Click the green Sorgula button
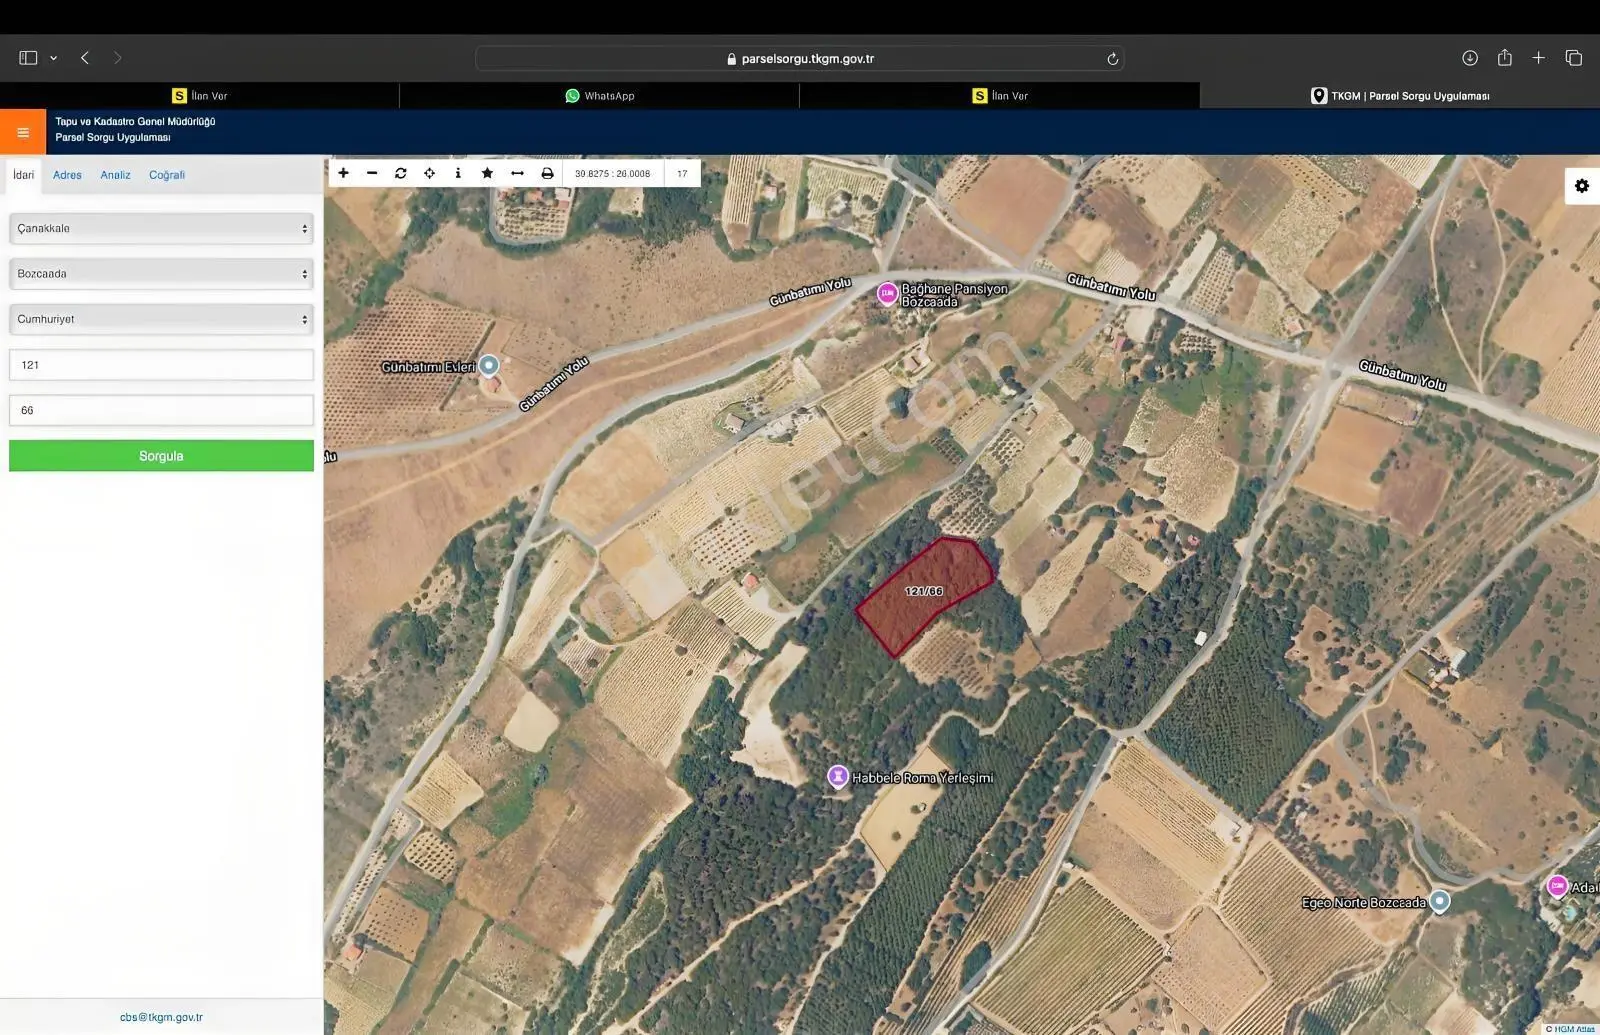This screenshot has height=1035, width=1600. 161,456
